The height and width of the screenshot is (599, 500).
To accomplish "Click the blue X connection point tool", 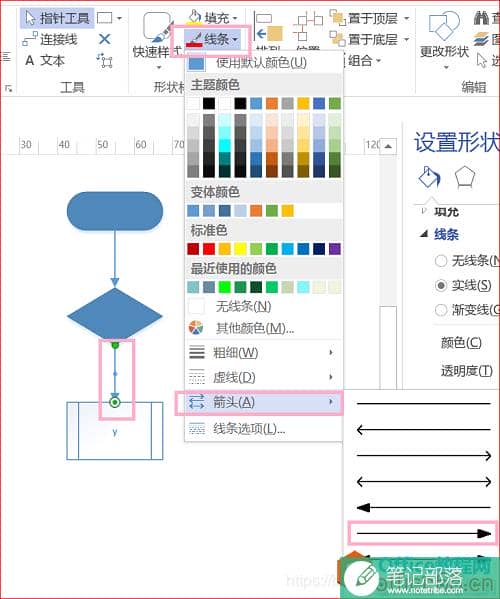I will (x=104, y=39).
